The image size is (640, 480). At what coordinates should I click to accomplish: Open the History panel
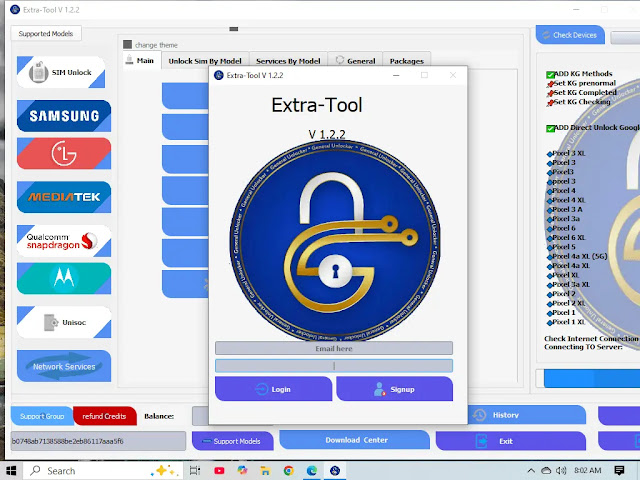click(x=527, y=415)
